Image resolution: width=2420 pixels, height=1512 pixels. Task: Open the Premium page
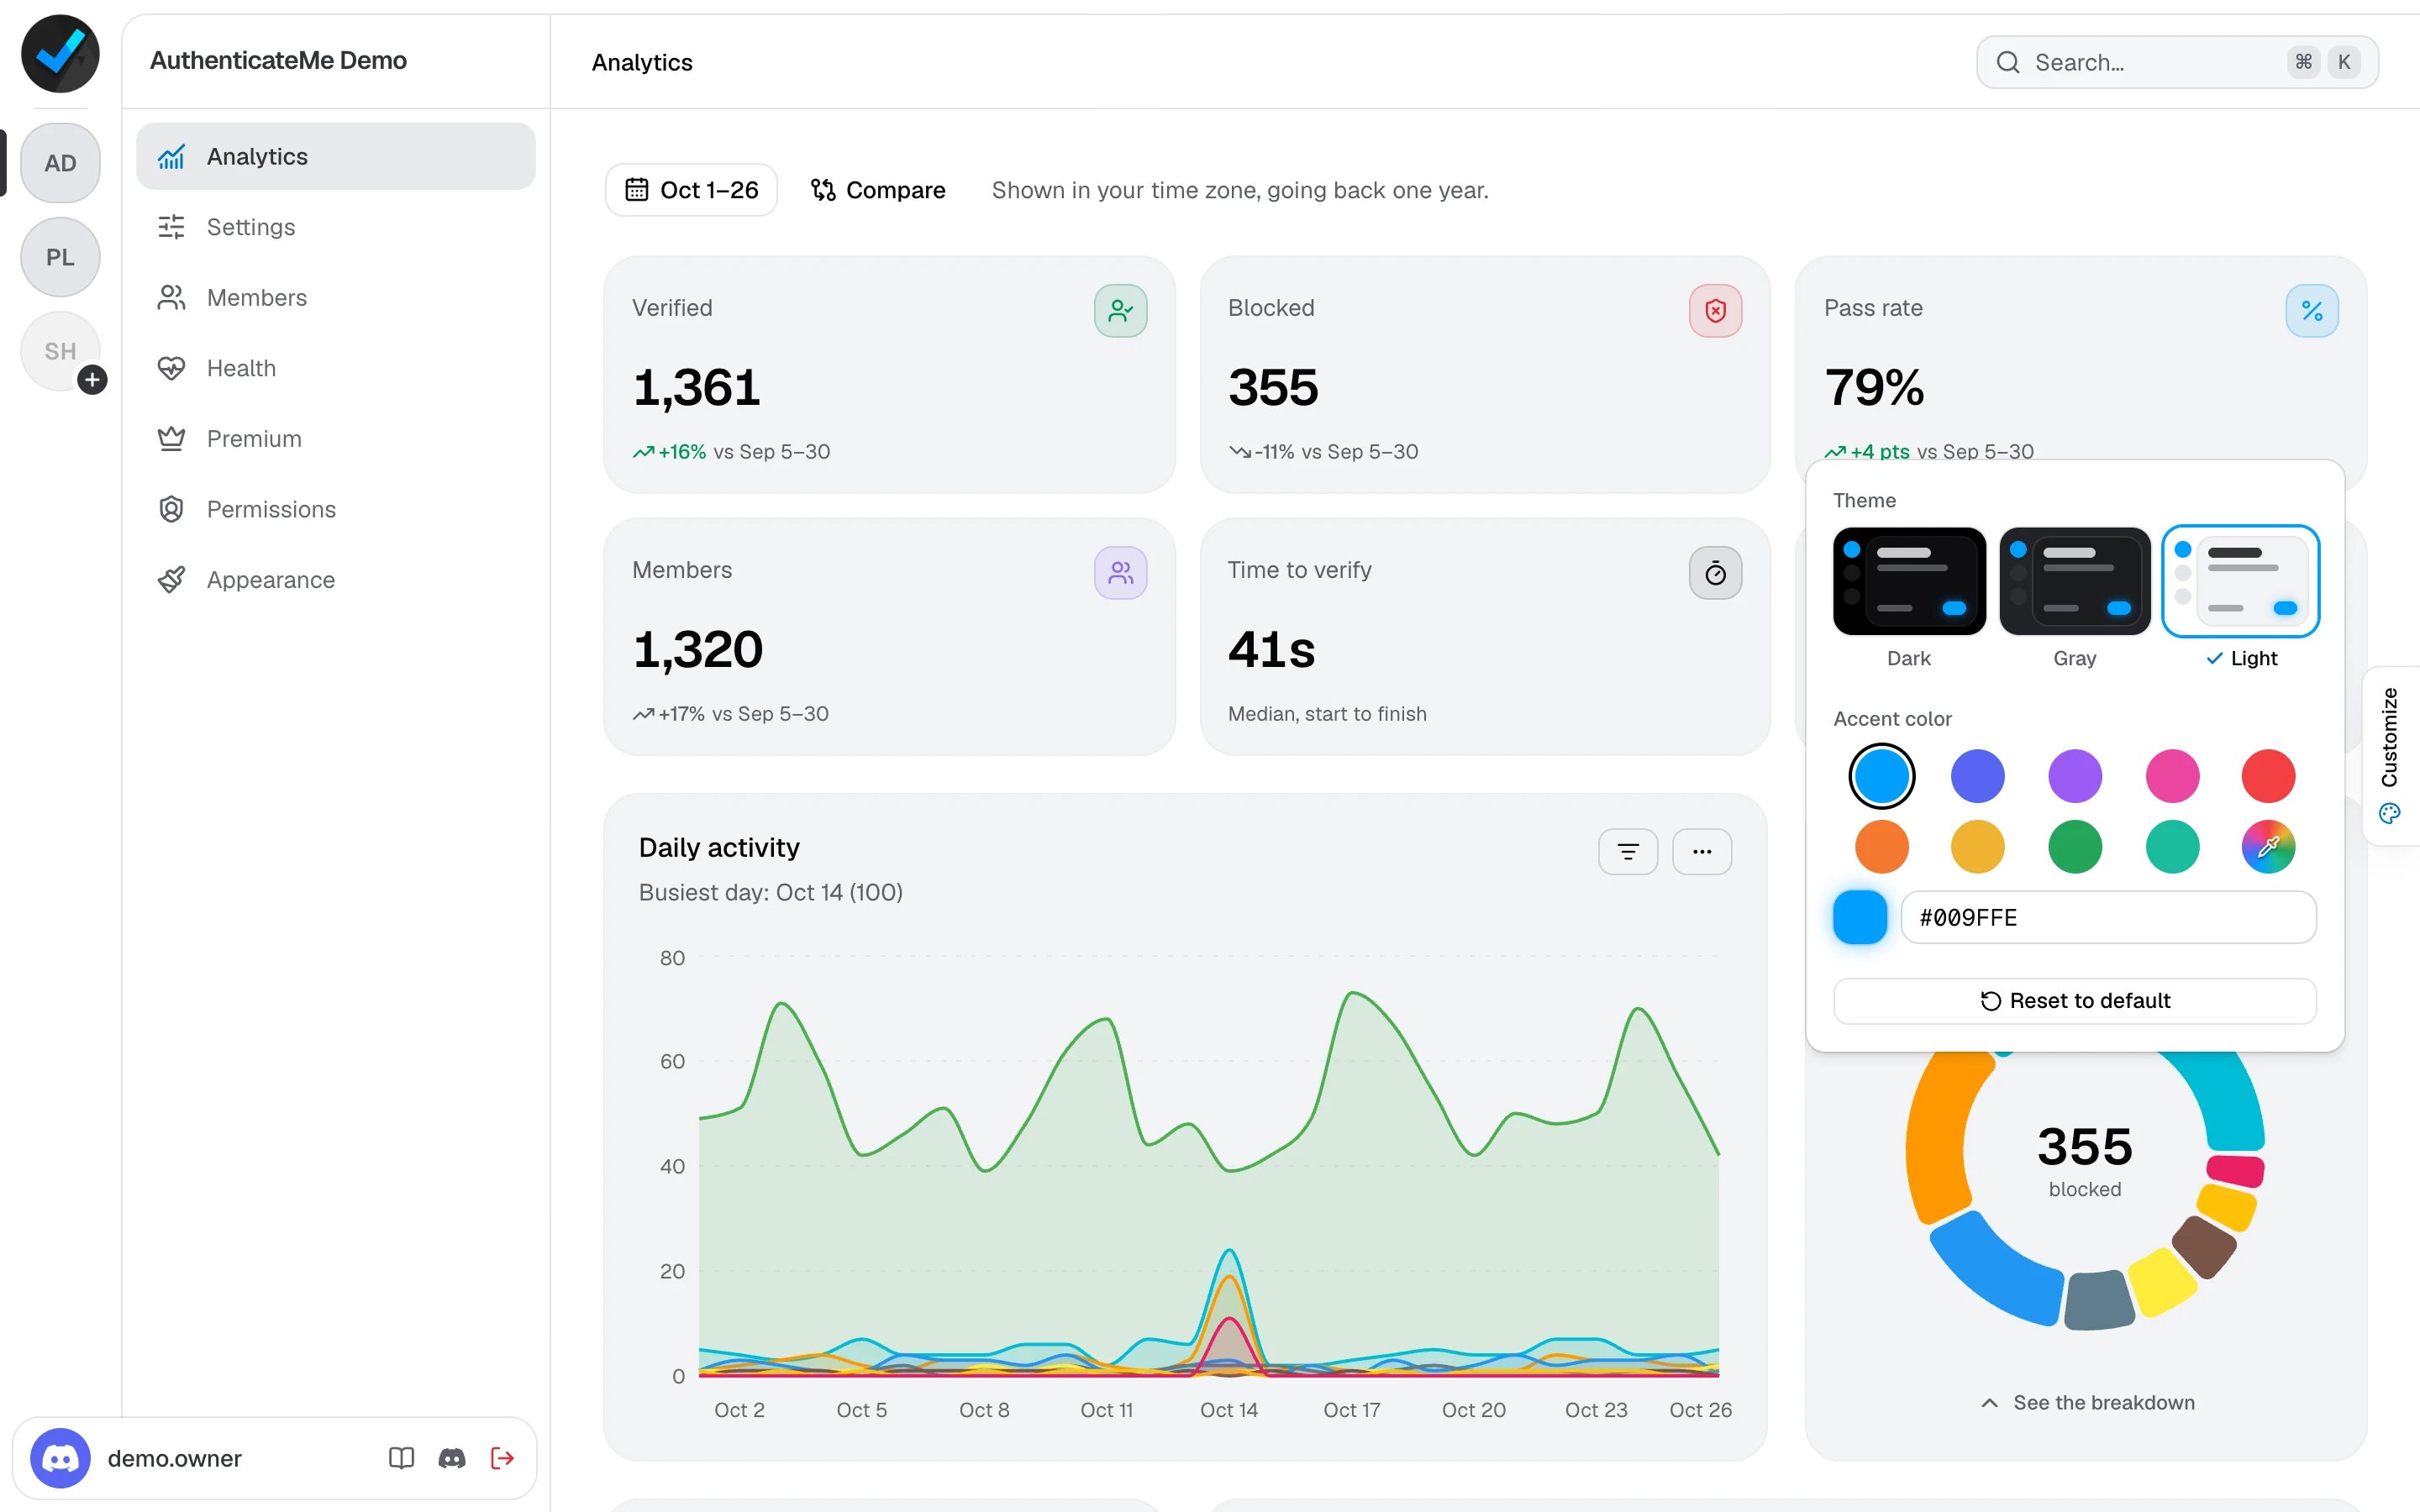tap(336, 438)
